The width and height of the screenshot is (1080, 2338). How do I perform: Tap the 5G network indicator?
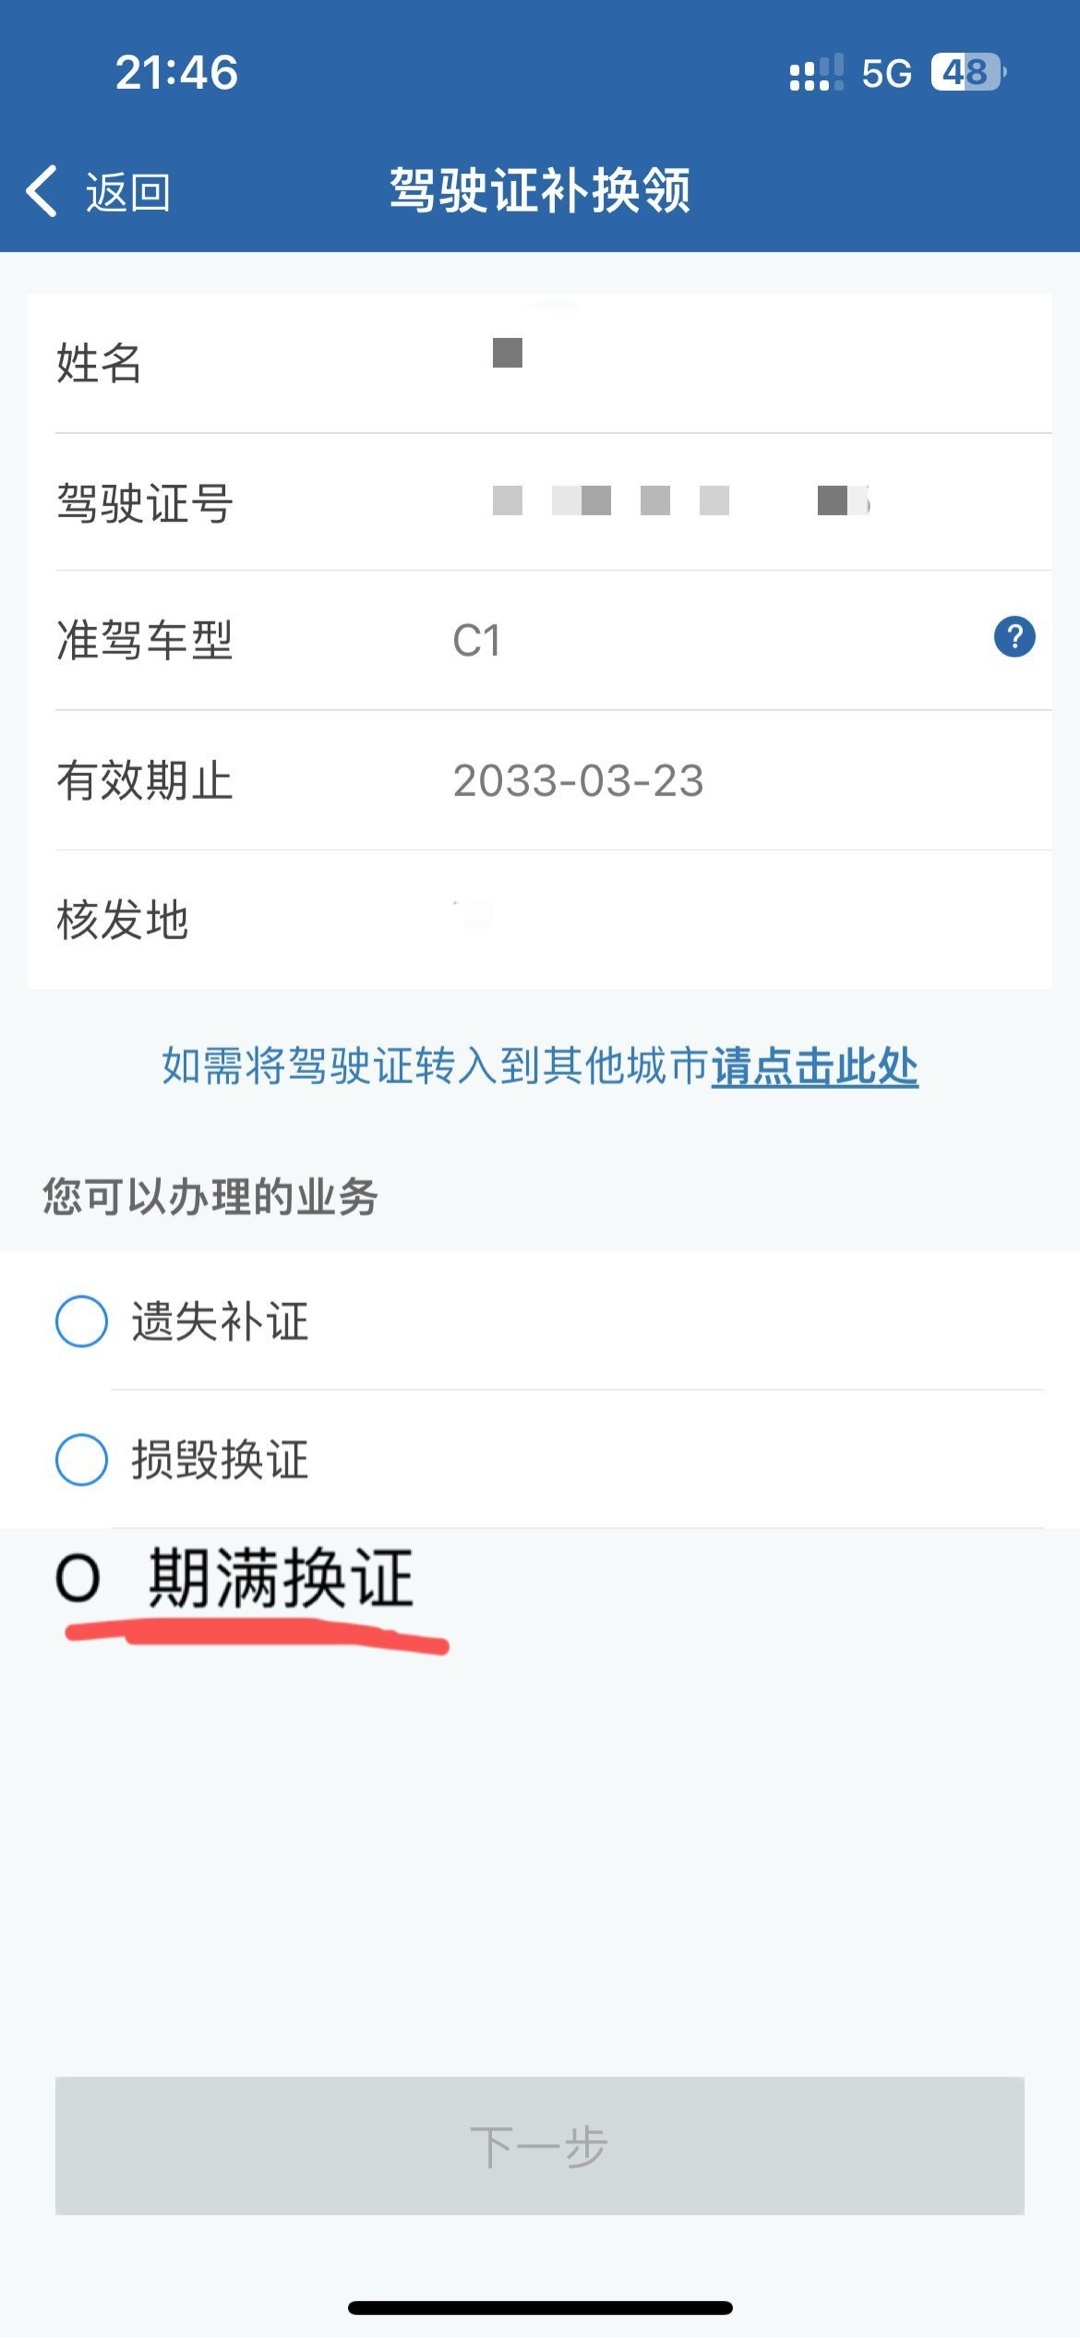click(x=886, y=73)
